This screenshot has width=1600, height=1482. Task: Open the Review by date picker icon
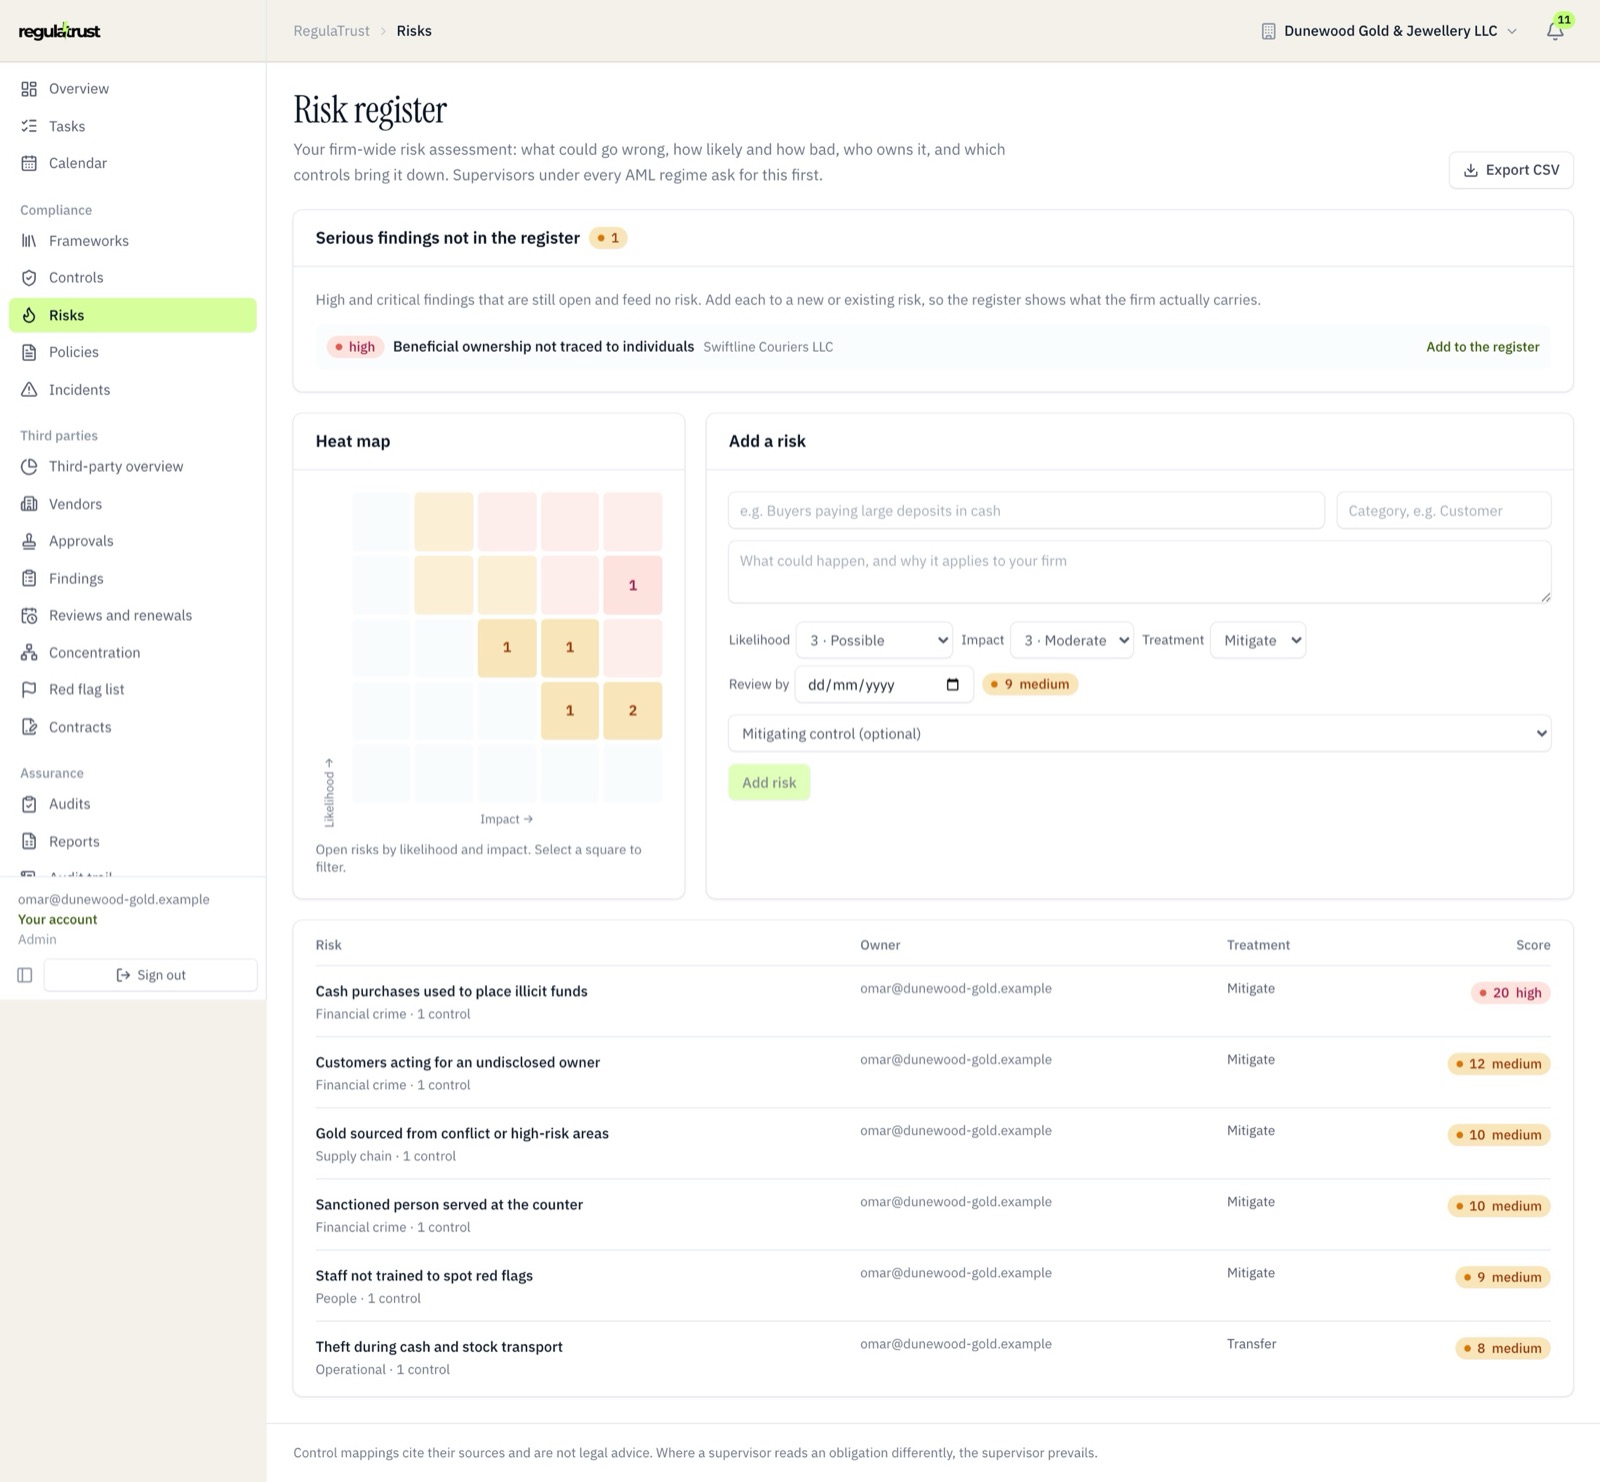point(952,685)
